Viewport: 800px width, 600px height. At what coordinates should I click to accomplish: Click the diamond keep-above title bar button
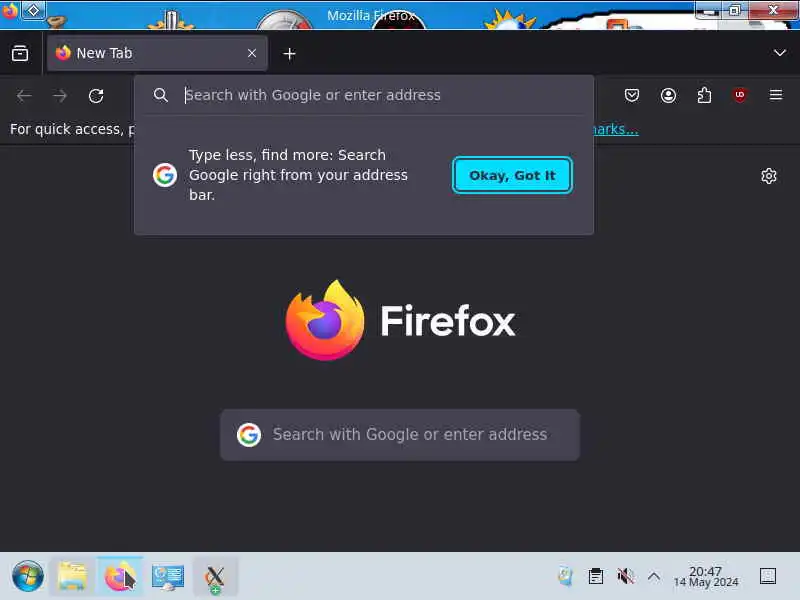coord(33,10)
